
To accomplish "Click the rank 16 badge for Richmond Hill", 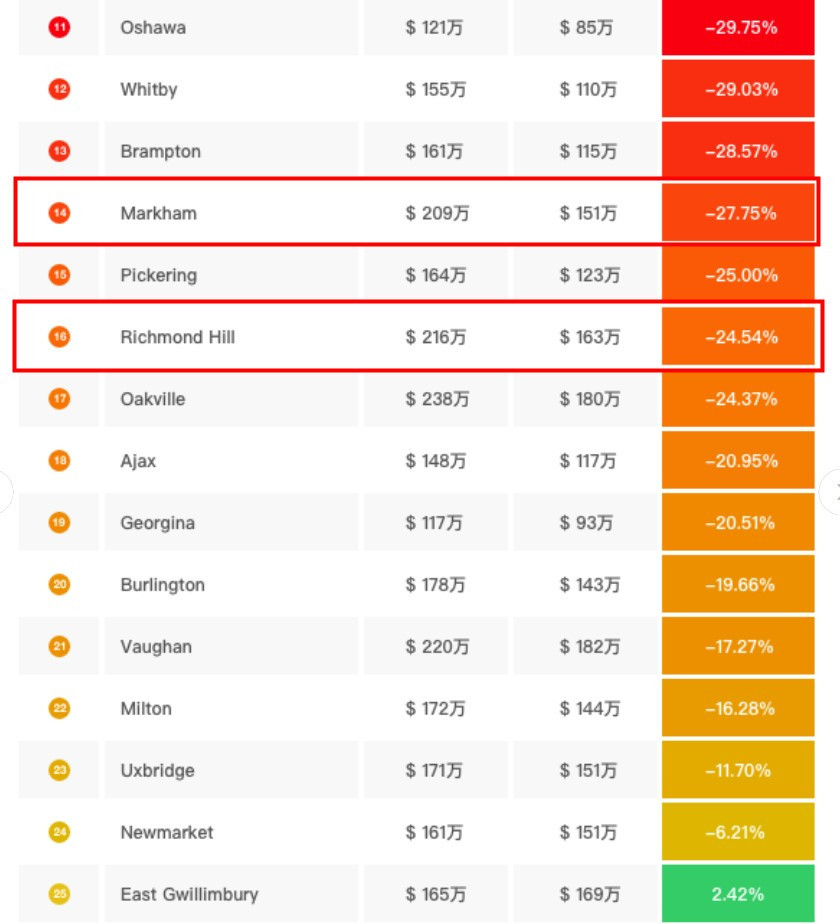I will tap(59, 337).
